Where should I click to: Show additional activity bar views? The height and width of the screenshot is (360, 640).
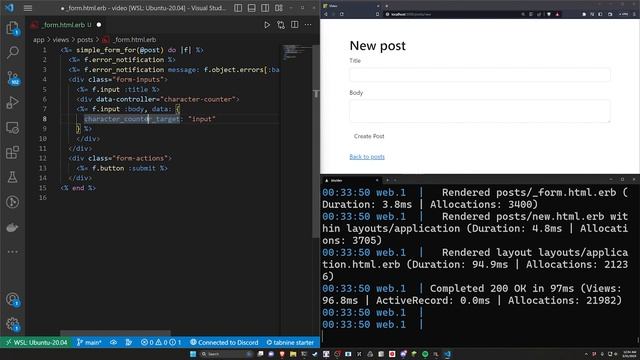(x=13, y=252)
